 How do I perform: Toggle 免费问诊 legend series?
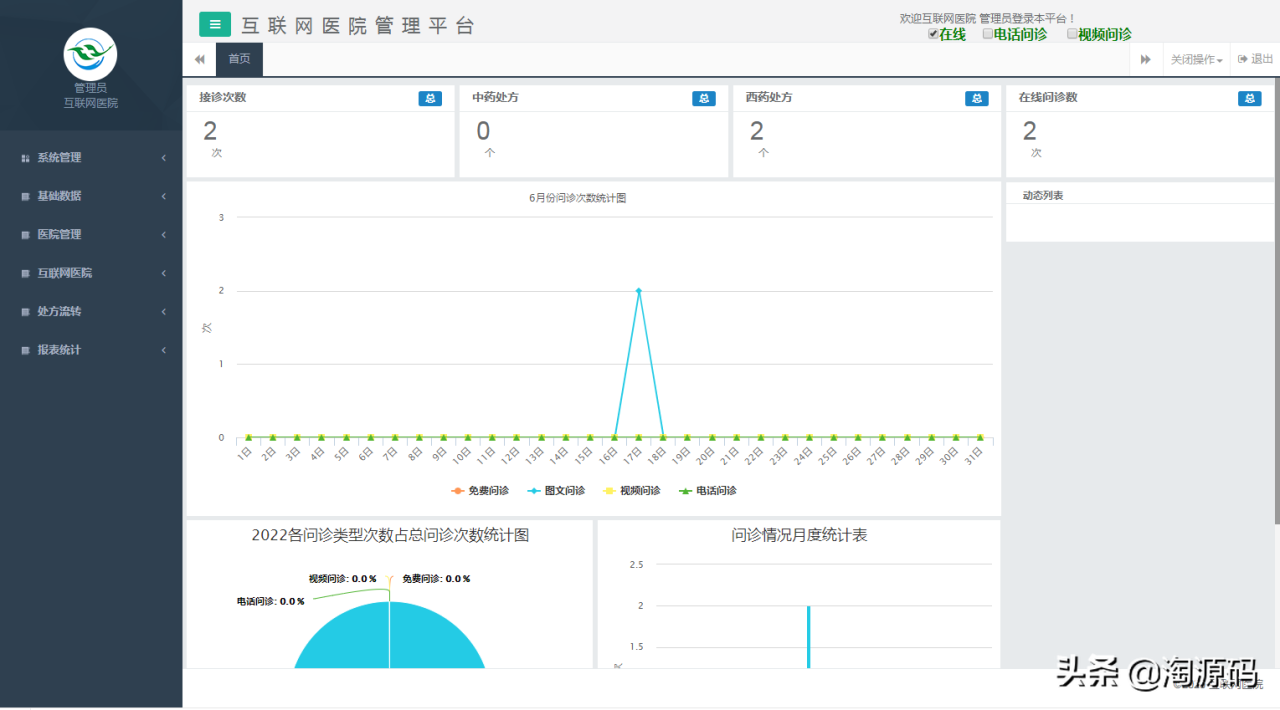(480, 491)
